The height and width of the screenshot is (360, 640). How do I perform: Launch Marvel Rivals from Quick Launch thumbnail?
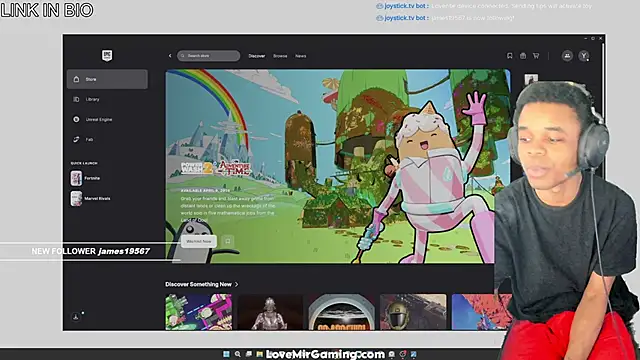(76, 199)
